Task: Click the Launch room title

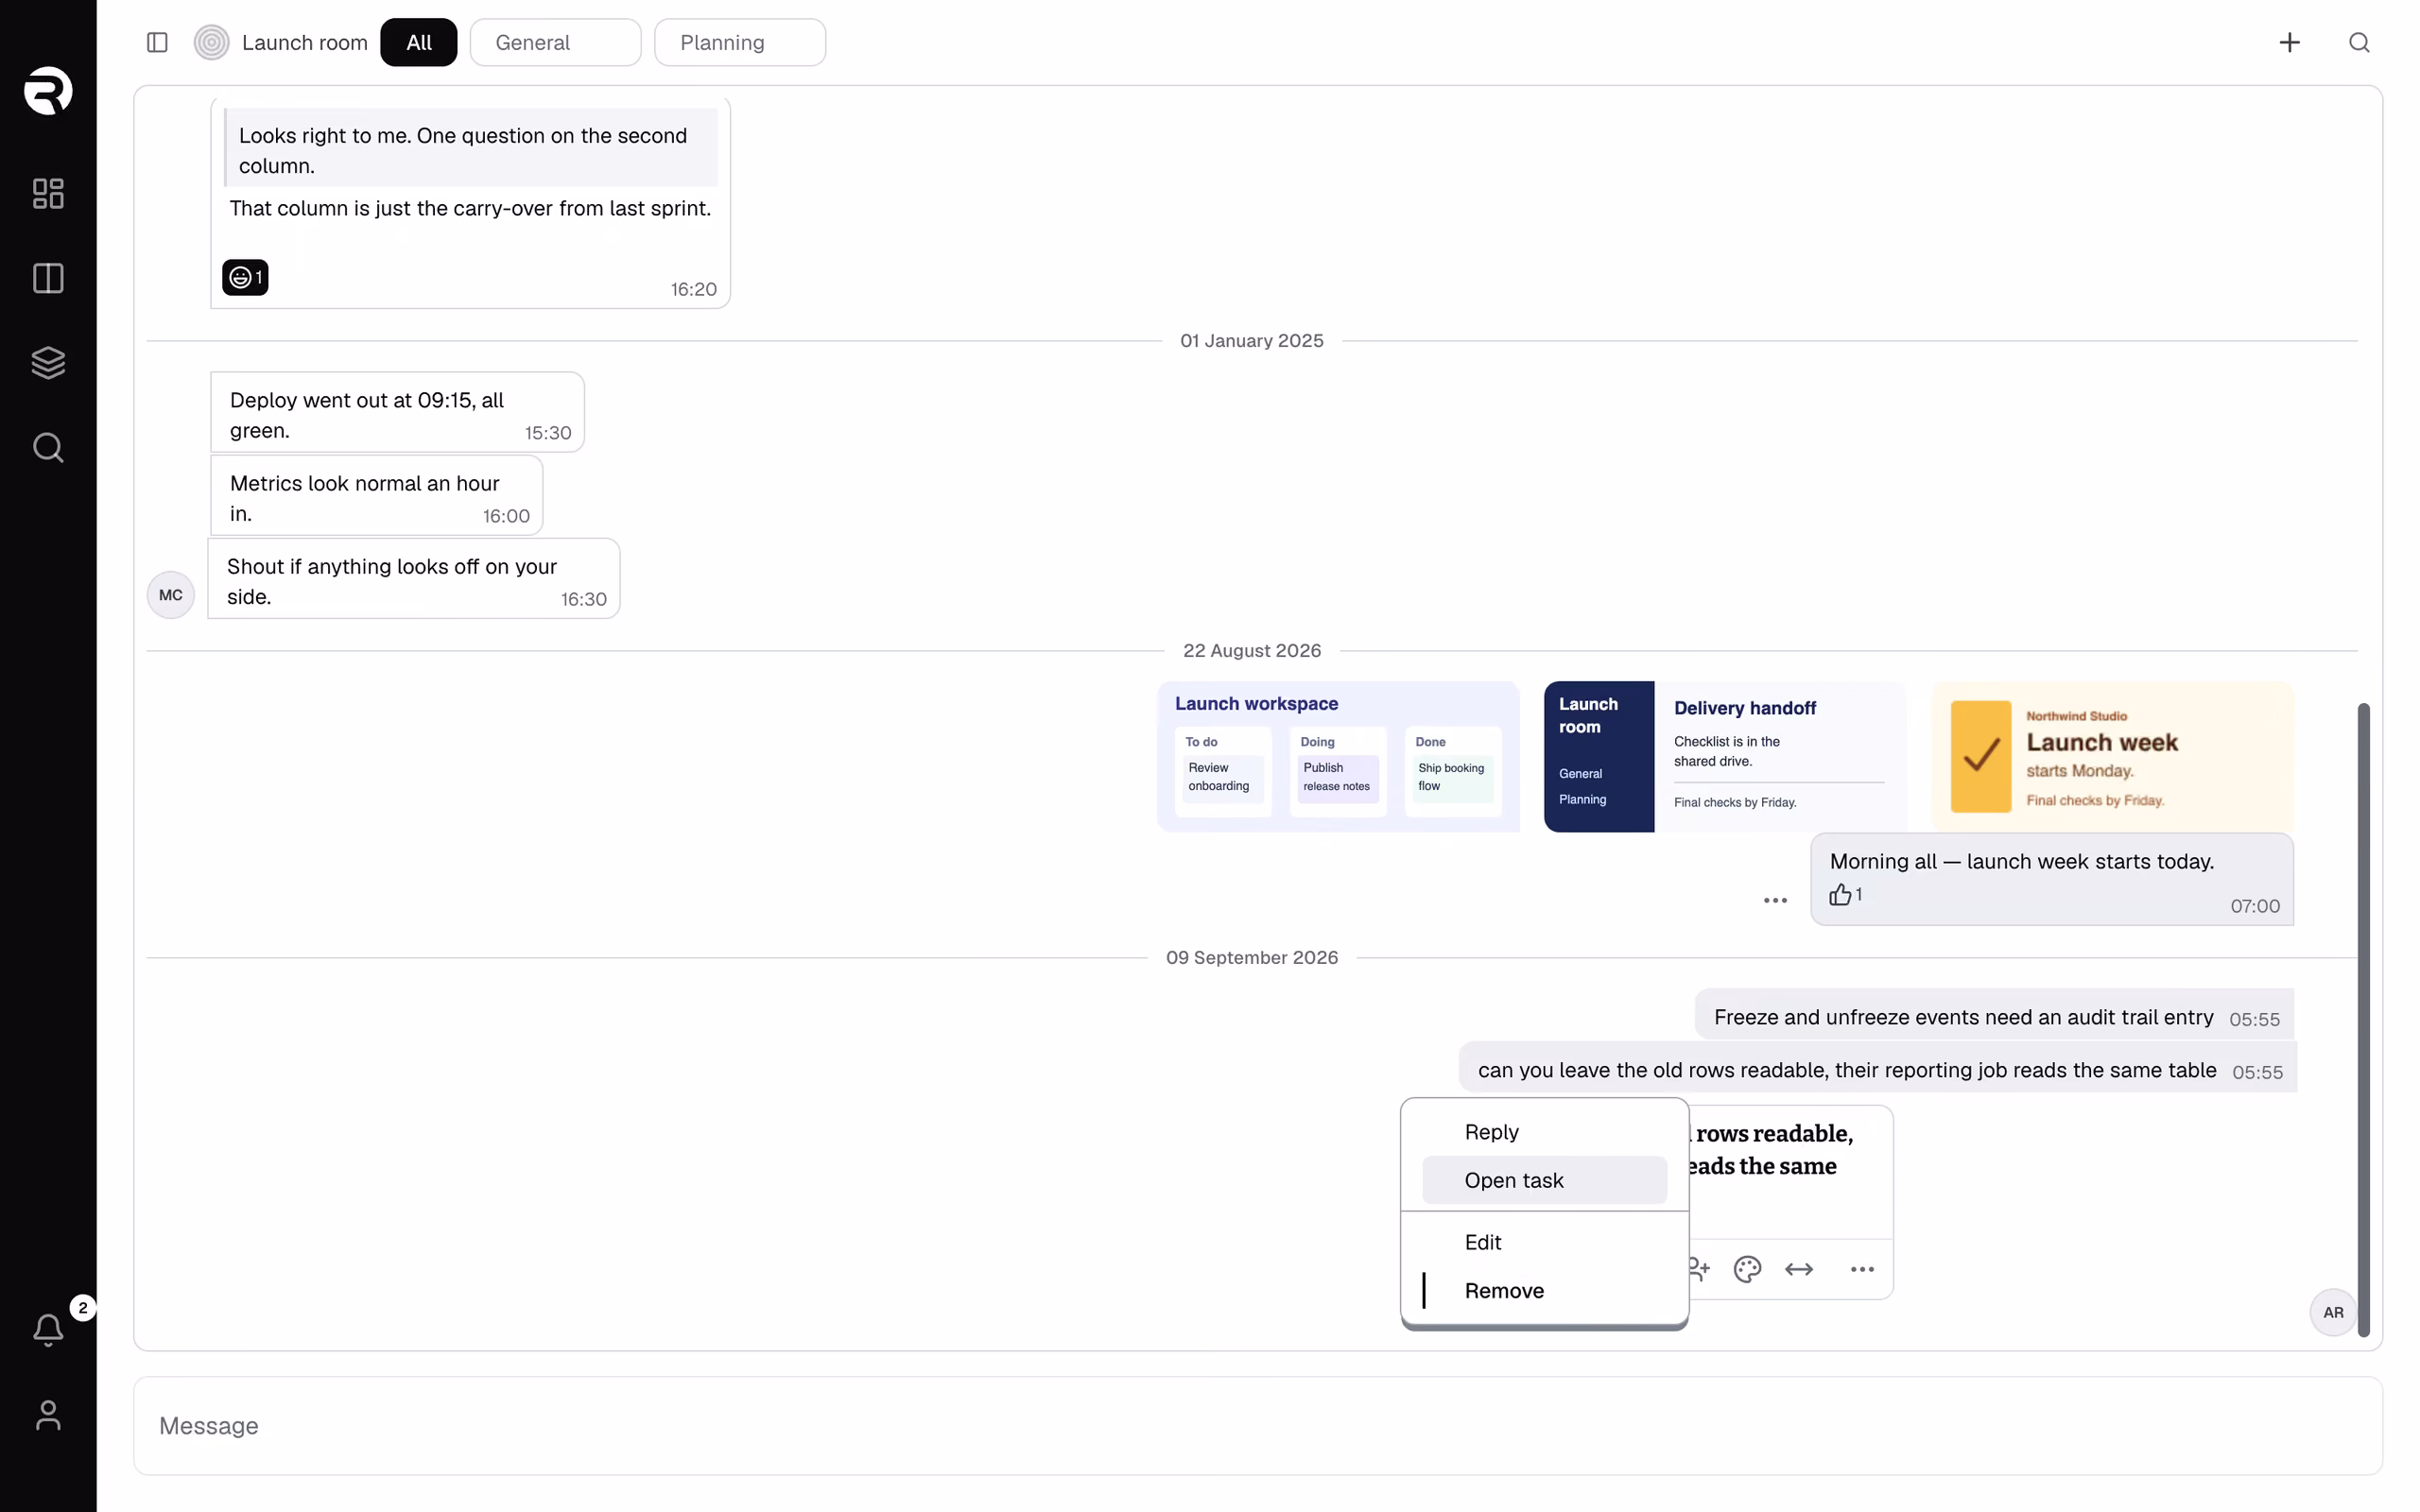Action: pos(304,42)
